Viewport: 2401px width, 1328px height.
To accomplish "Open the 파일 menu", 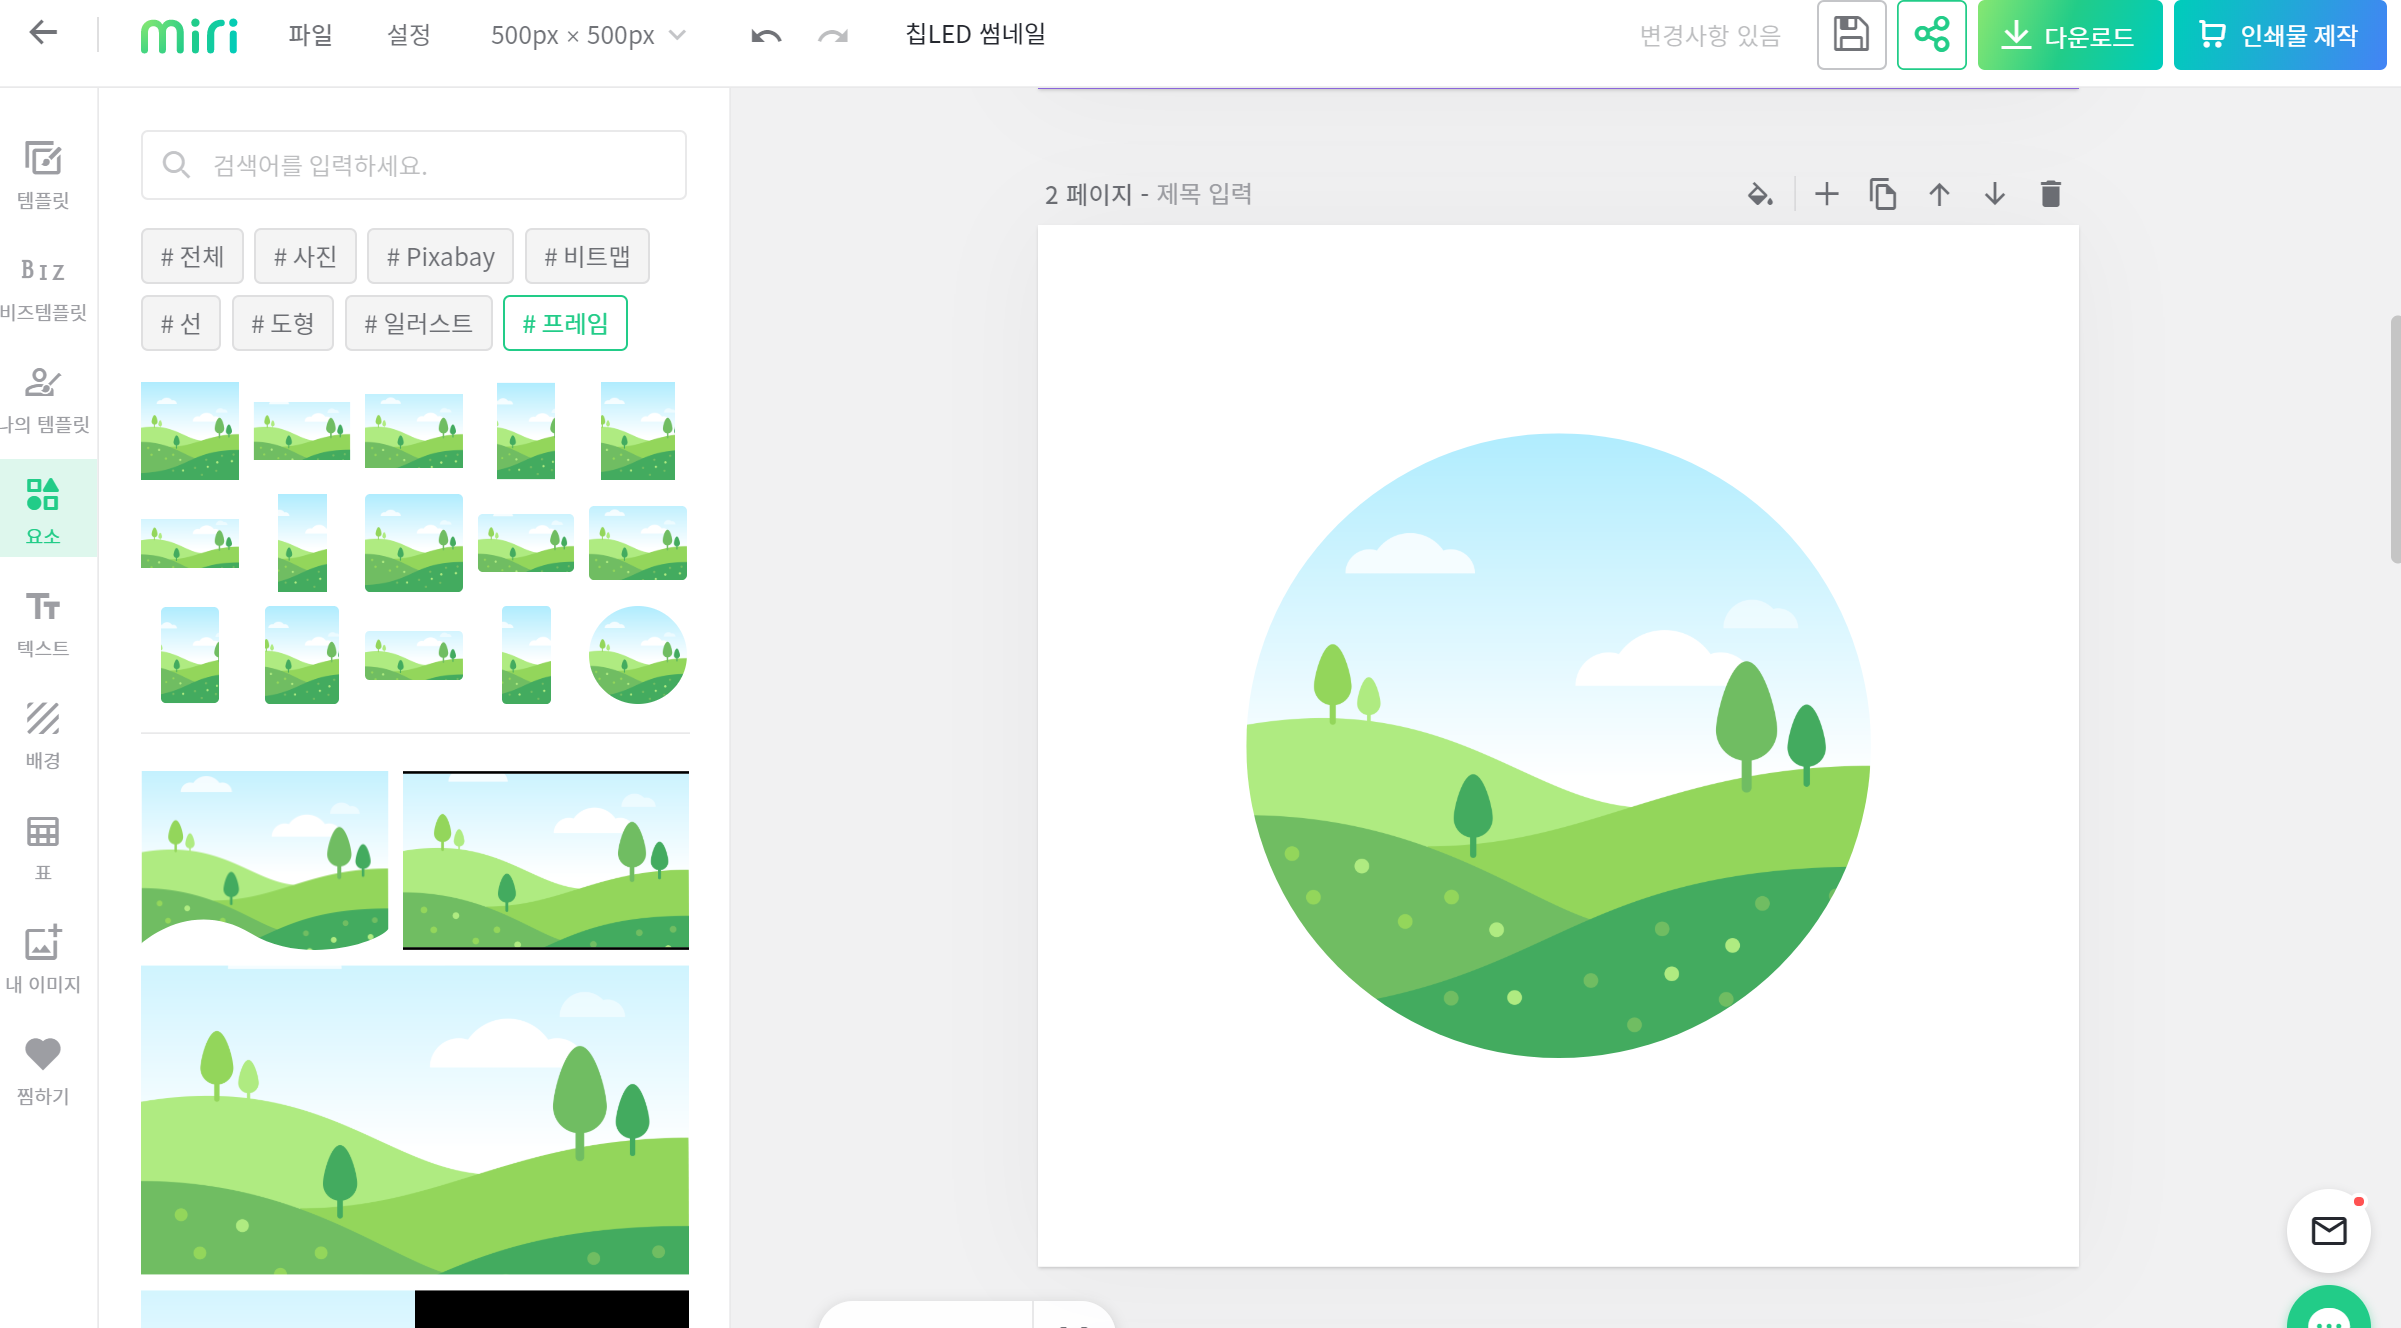I will [310, 35].
